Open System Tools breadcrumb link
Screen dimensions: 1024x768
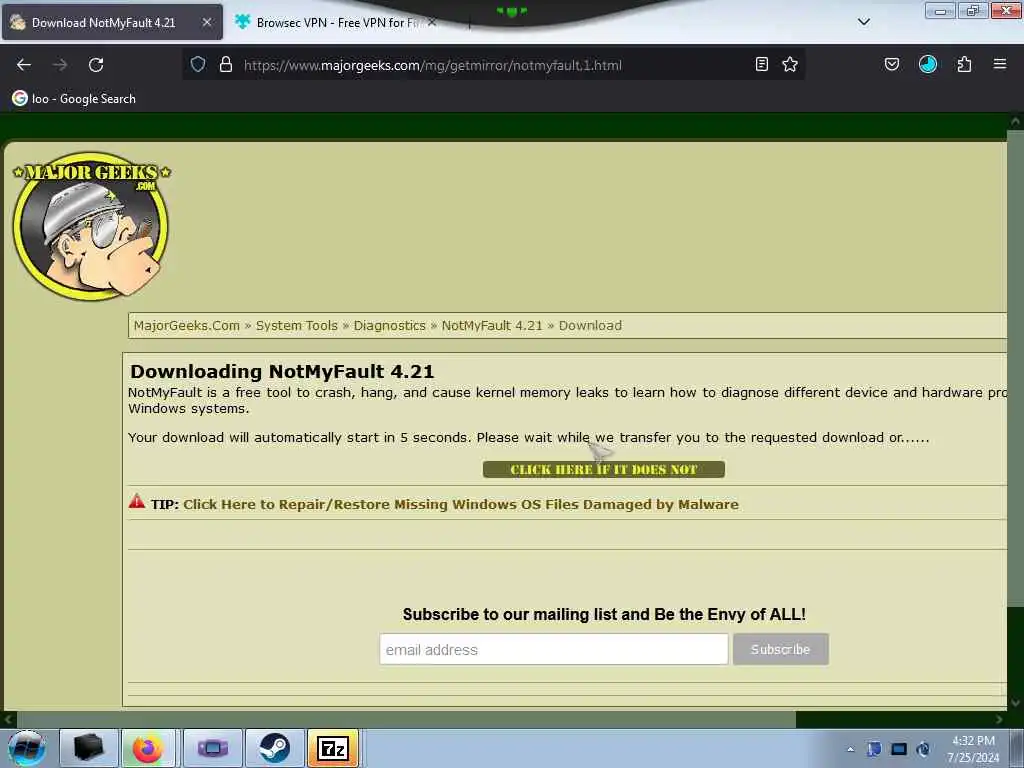click(x=296, y=325)
